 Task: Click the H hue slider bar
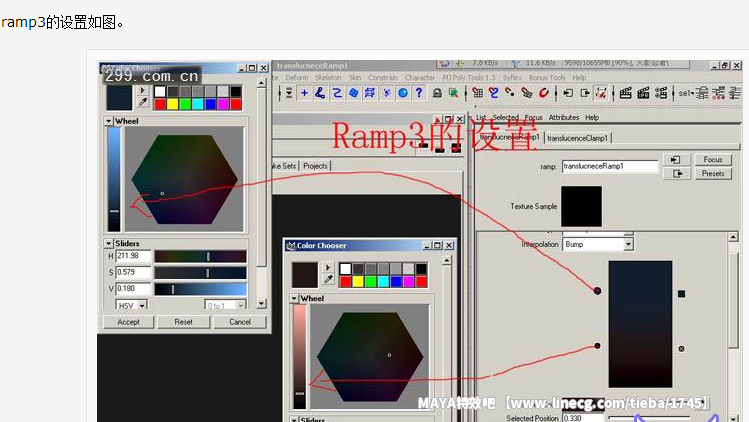[x=200, y=256]
